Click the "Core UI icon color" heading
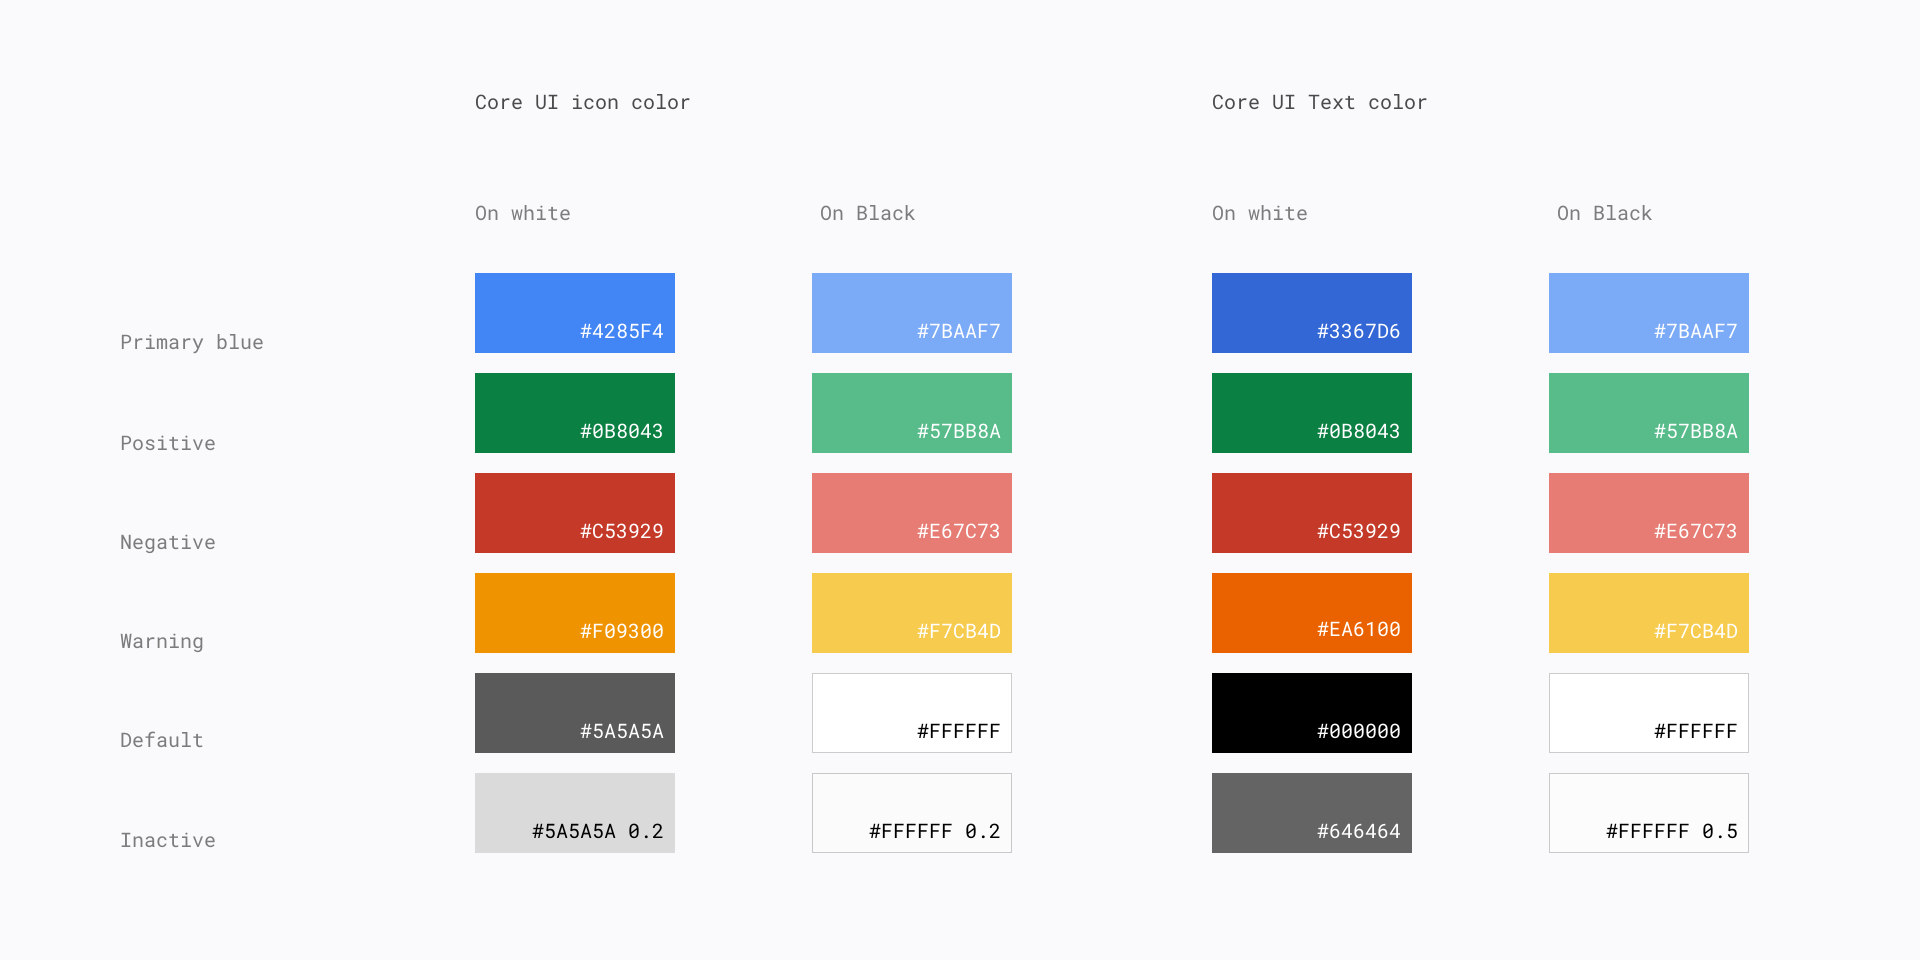Viewport: 1920px width, 960px height. (x=582, y=102)
